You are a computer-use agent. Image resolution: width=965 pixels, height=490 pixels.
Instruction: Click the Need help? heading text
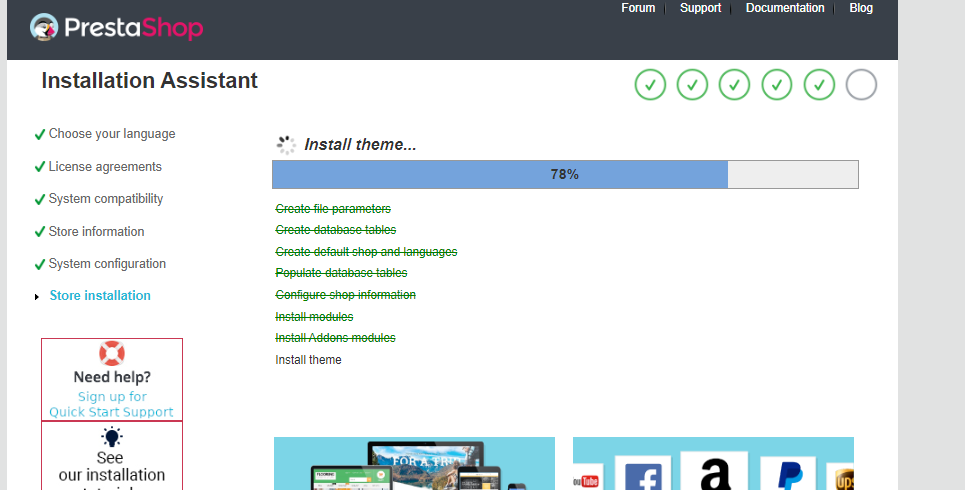[x=112, y=377]
